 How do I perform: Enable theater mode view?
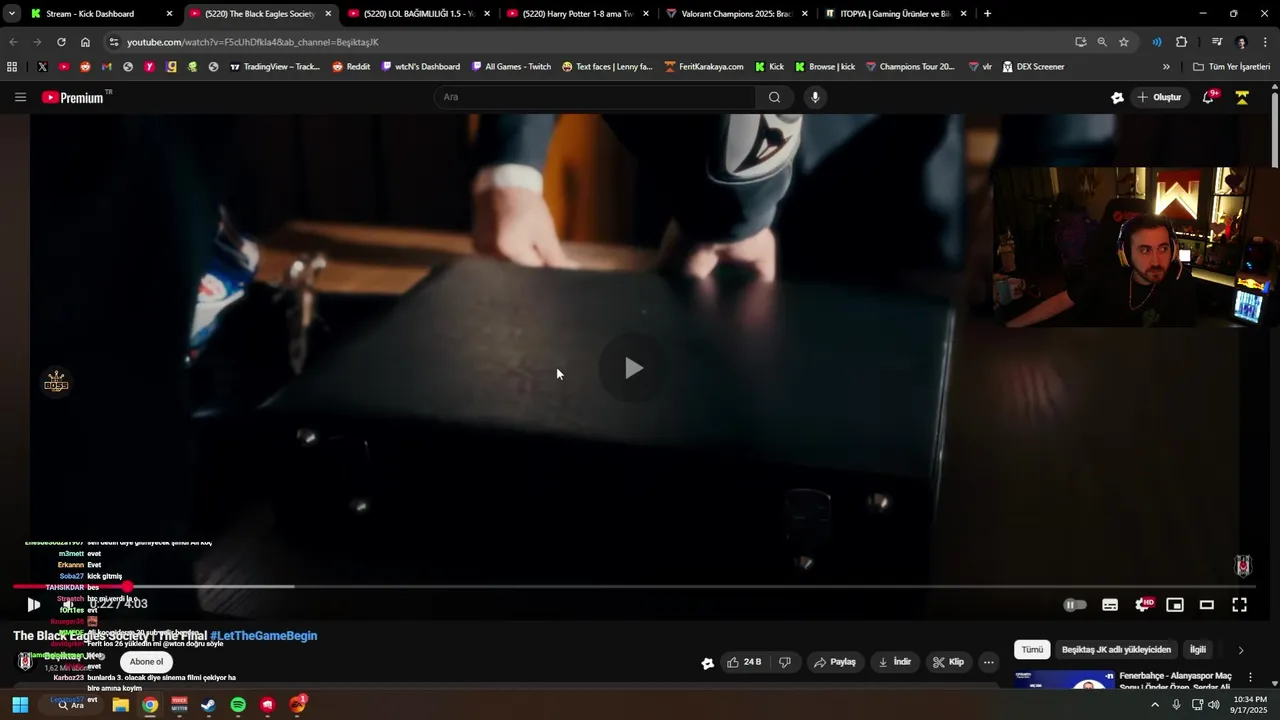pos(1207,604)
